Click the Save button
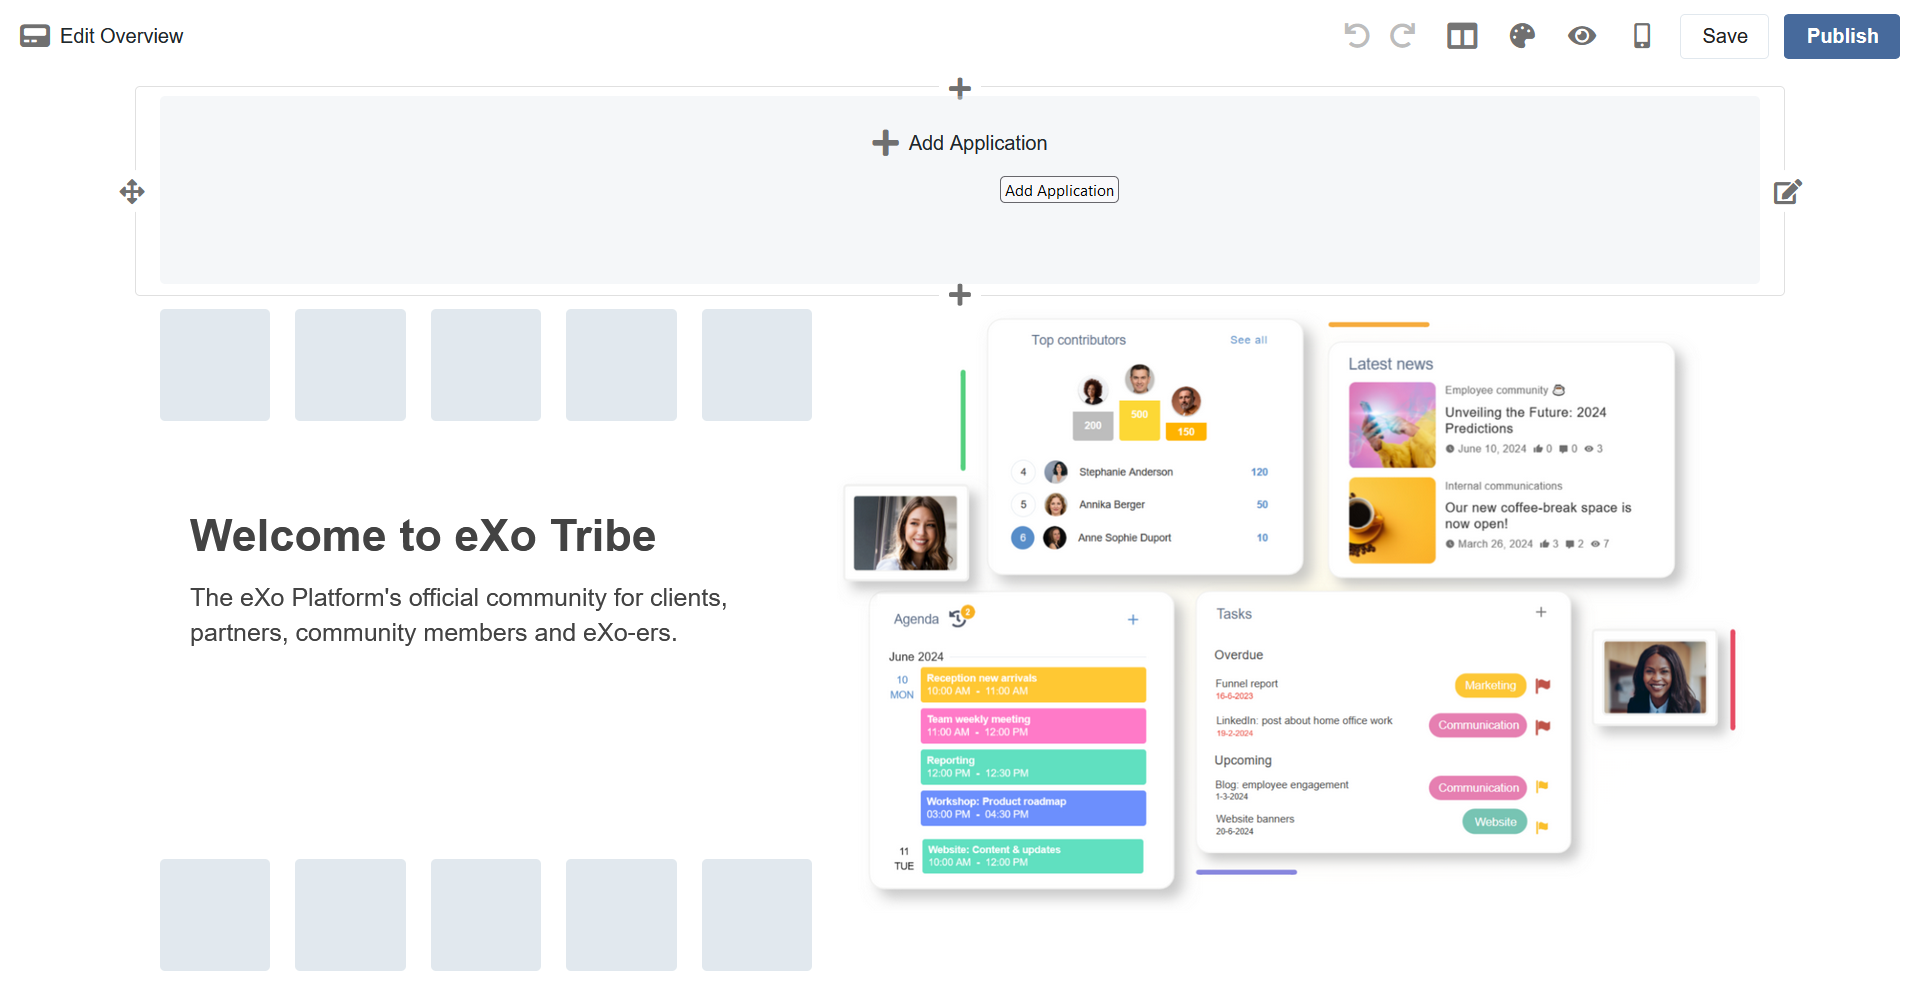1920x983 pixels. coord(1724,36)
